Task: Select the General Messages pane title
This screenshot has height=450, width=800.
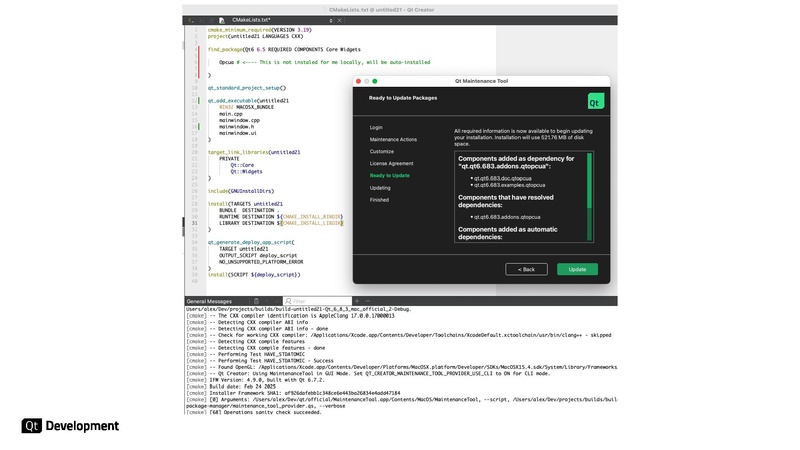Action: pos(209,302)
